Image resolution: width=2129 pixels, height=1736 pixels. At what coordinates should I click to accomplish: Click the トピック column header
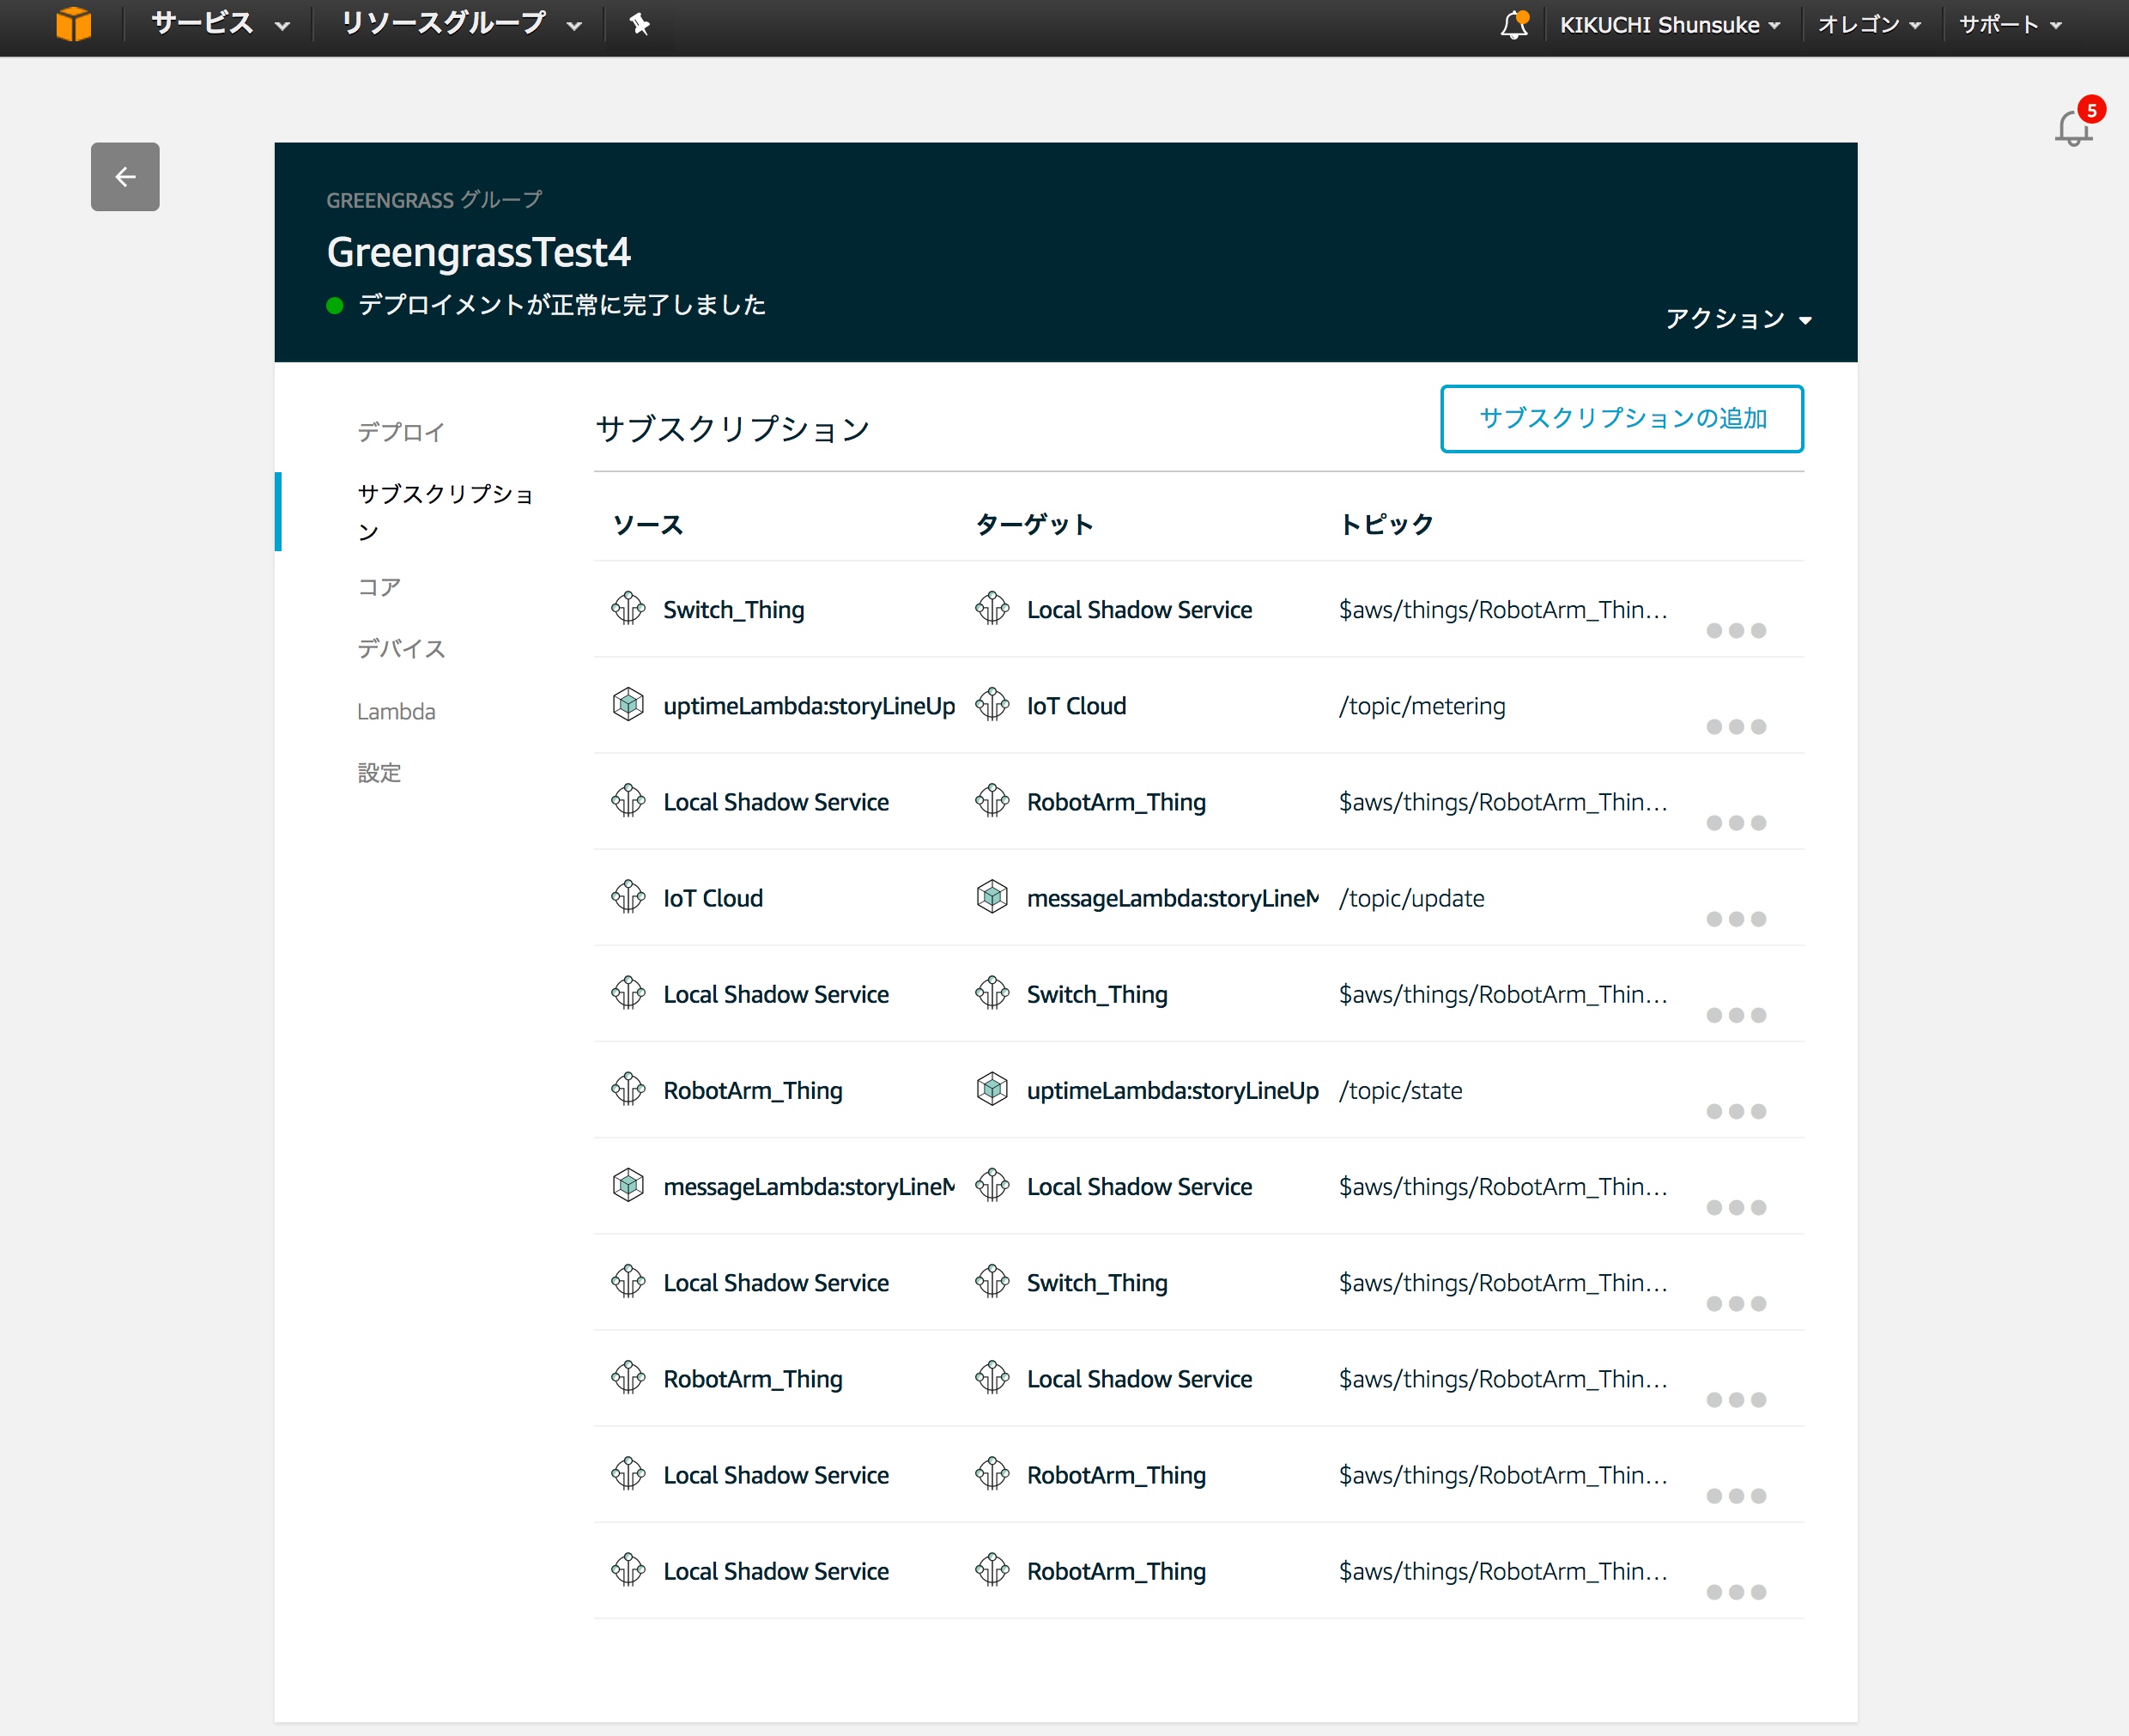click(x=1387, y=524)
